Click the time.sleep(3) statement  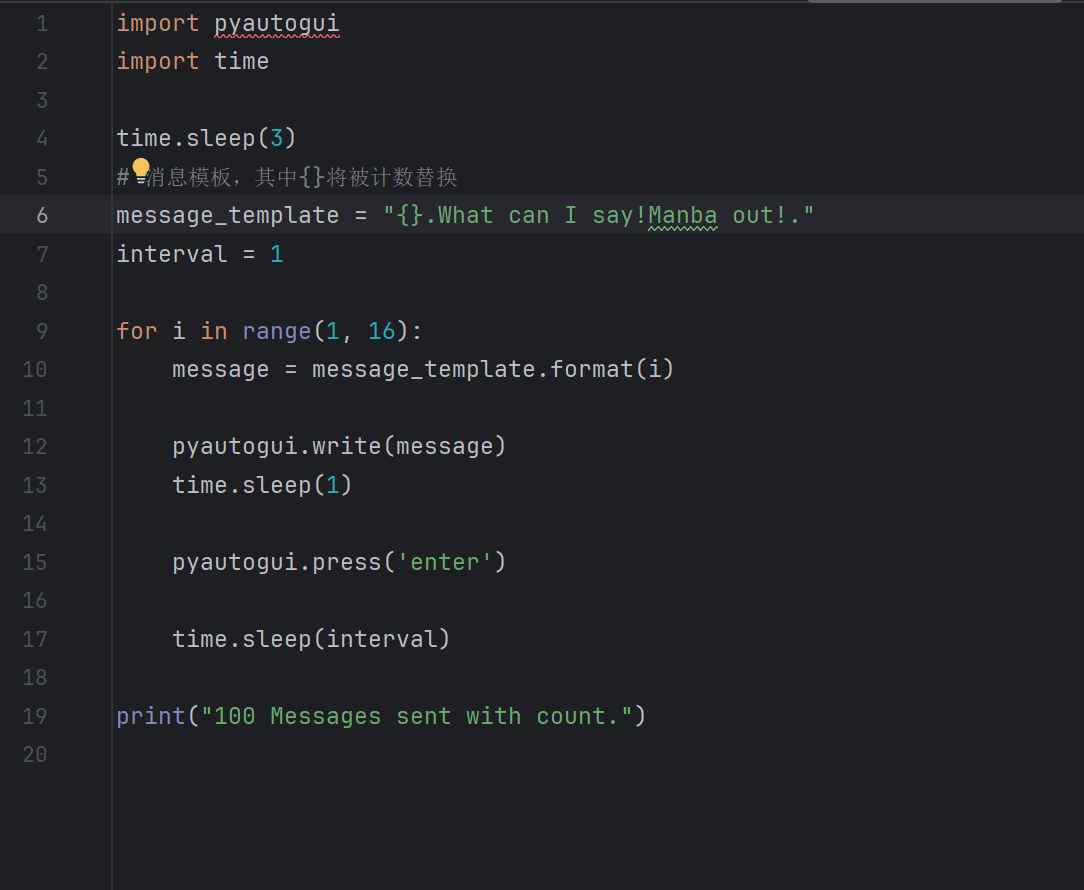point(206,138)
